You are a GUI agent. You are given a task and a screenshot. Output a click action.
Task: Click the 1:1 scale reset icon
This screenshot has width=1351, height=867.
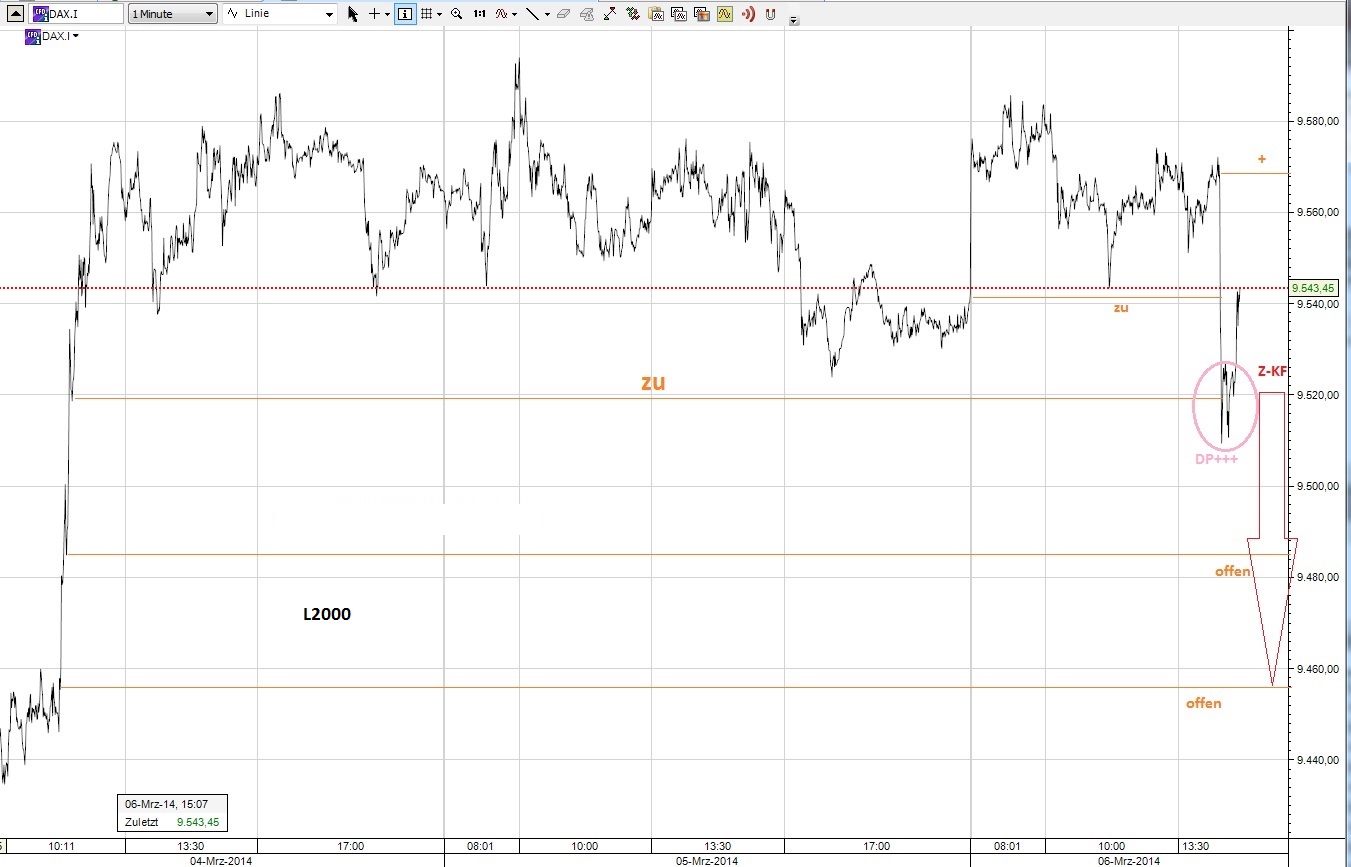[479, 14]
